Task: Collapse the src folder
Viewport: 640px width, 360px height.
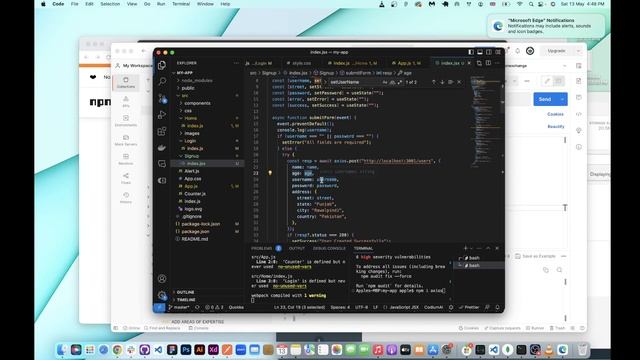Action: 184,96
